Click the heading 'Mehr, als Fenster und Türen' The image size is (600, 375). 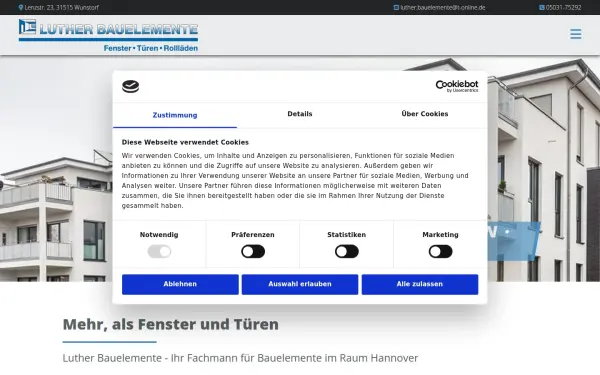coord(171,324)
